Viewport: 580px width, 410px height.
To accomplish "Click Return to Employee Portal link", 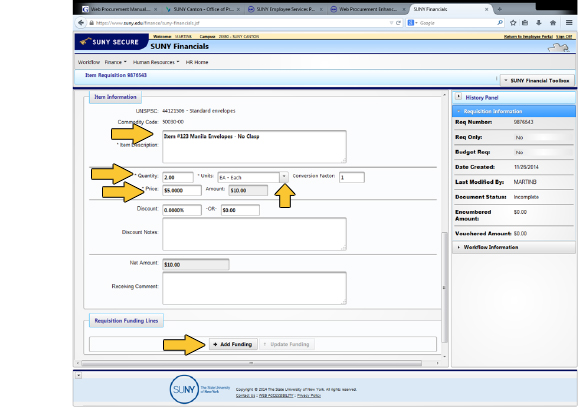I will point(528,37).
